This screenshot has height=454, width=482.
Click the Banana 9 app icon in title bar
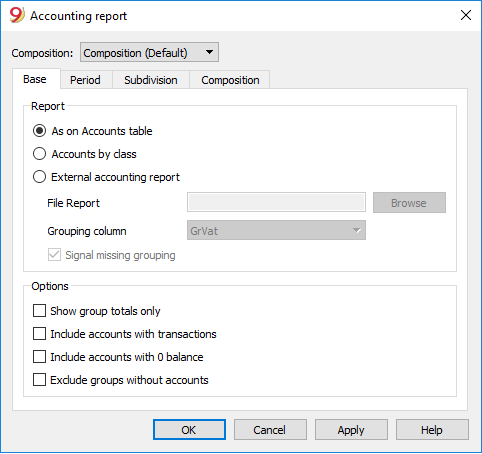(x=17, y=15)
